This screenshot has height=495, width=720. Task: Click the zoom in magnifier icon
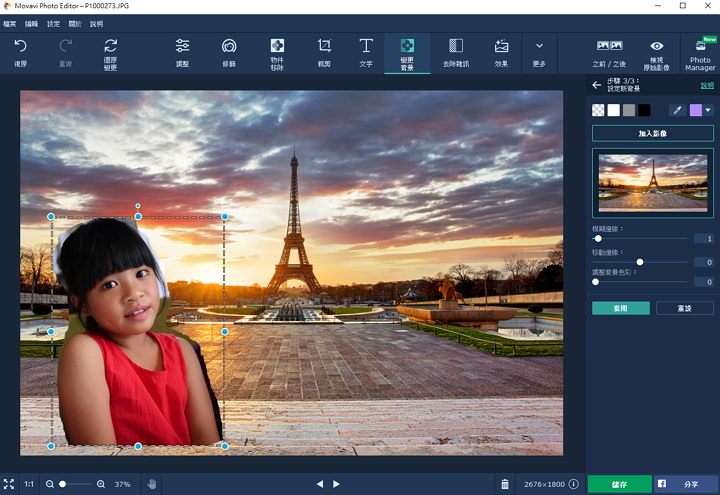click(x=101, y=484)
